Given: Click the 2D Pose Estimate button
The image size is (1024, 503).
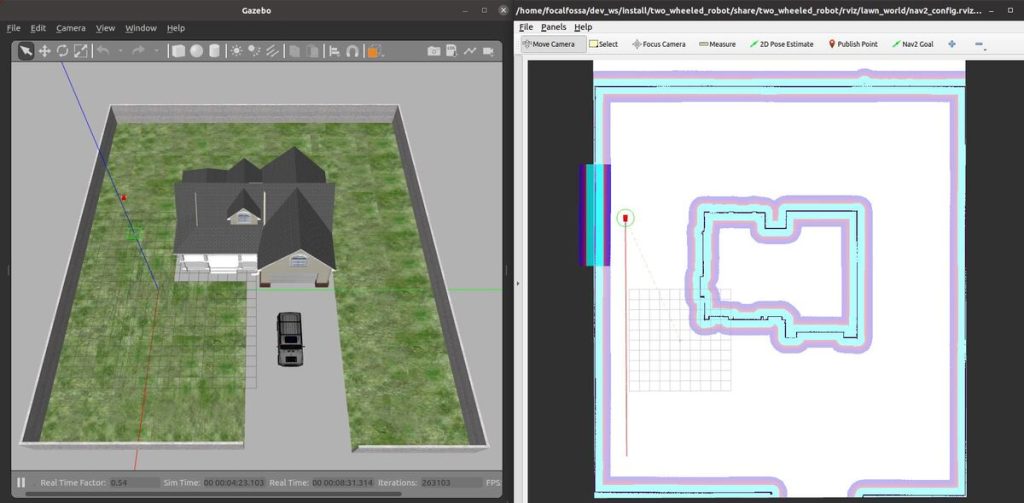Looking at the screenshot, I should point(781,44).
